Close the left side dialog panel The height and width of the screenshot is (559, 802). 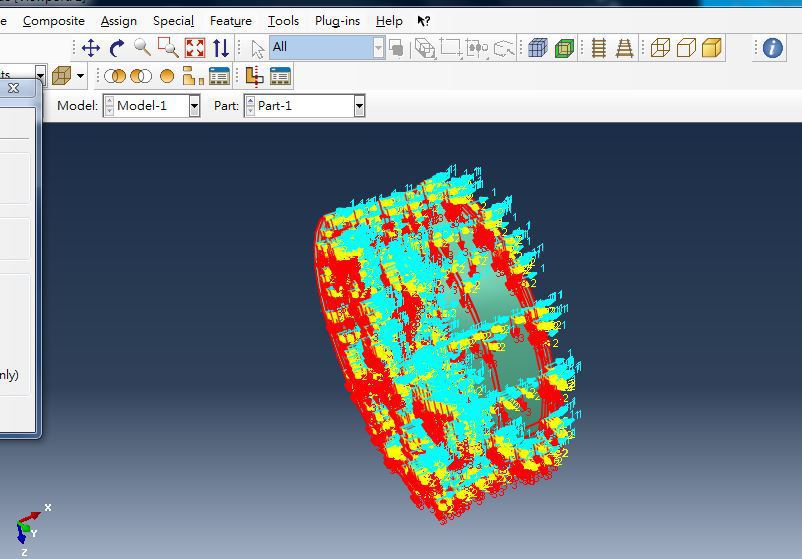click(14, 88)
